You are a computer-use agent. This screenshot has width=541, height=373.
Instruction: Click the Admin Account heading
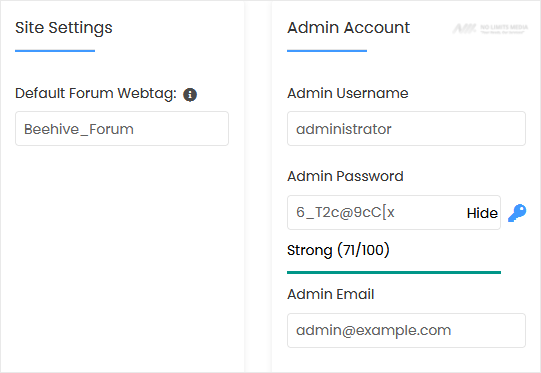click(x=348, y=28)
